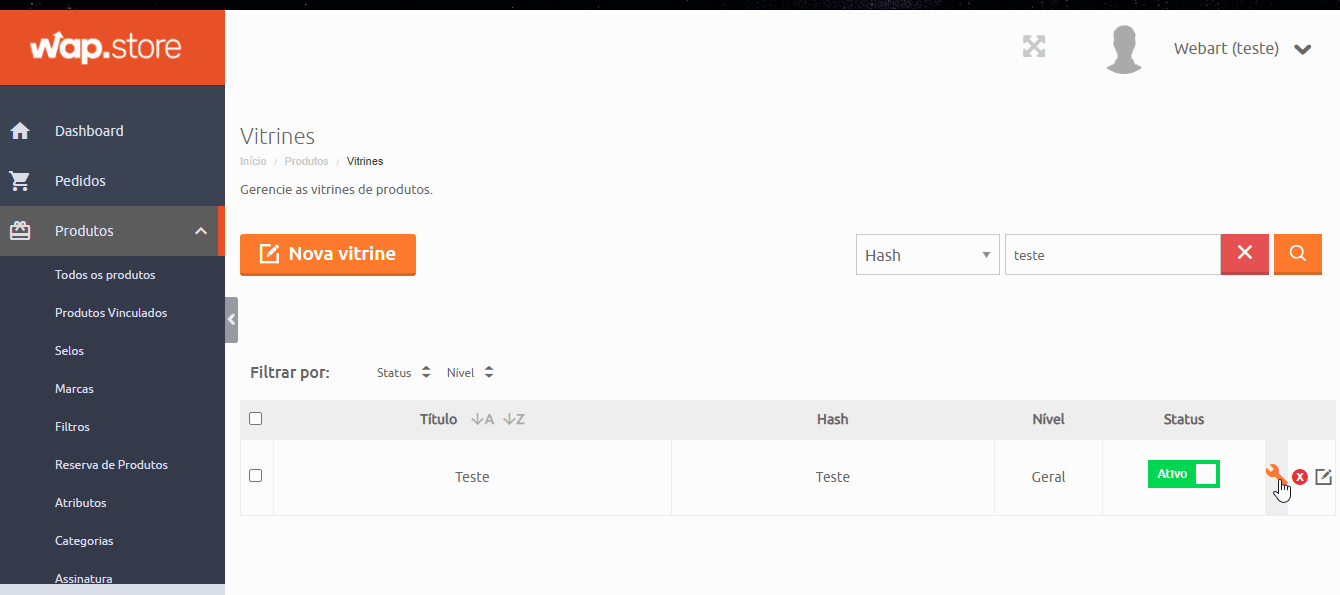Click the Nova vitrine button
The height and width of the screenshot is (595, 1340).
pyautogui.click(x=328, y=254)
